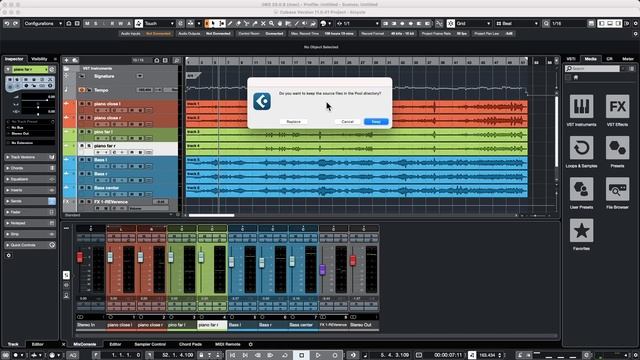The height and width of the screenshot is (360, 640).
Task: Open the Presets tile in Media rack
Action: (617, 151)
